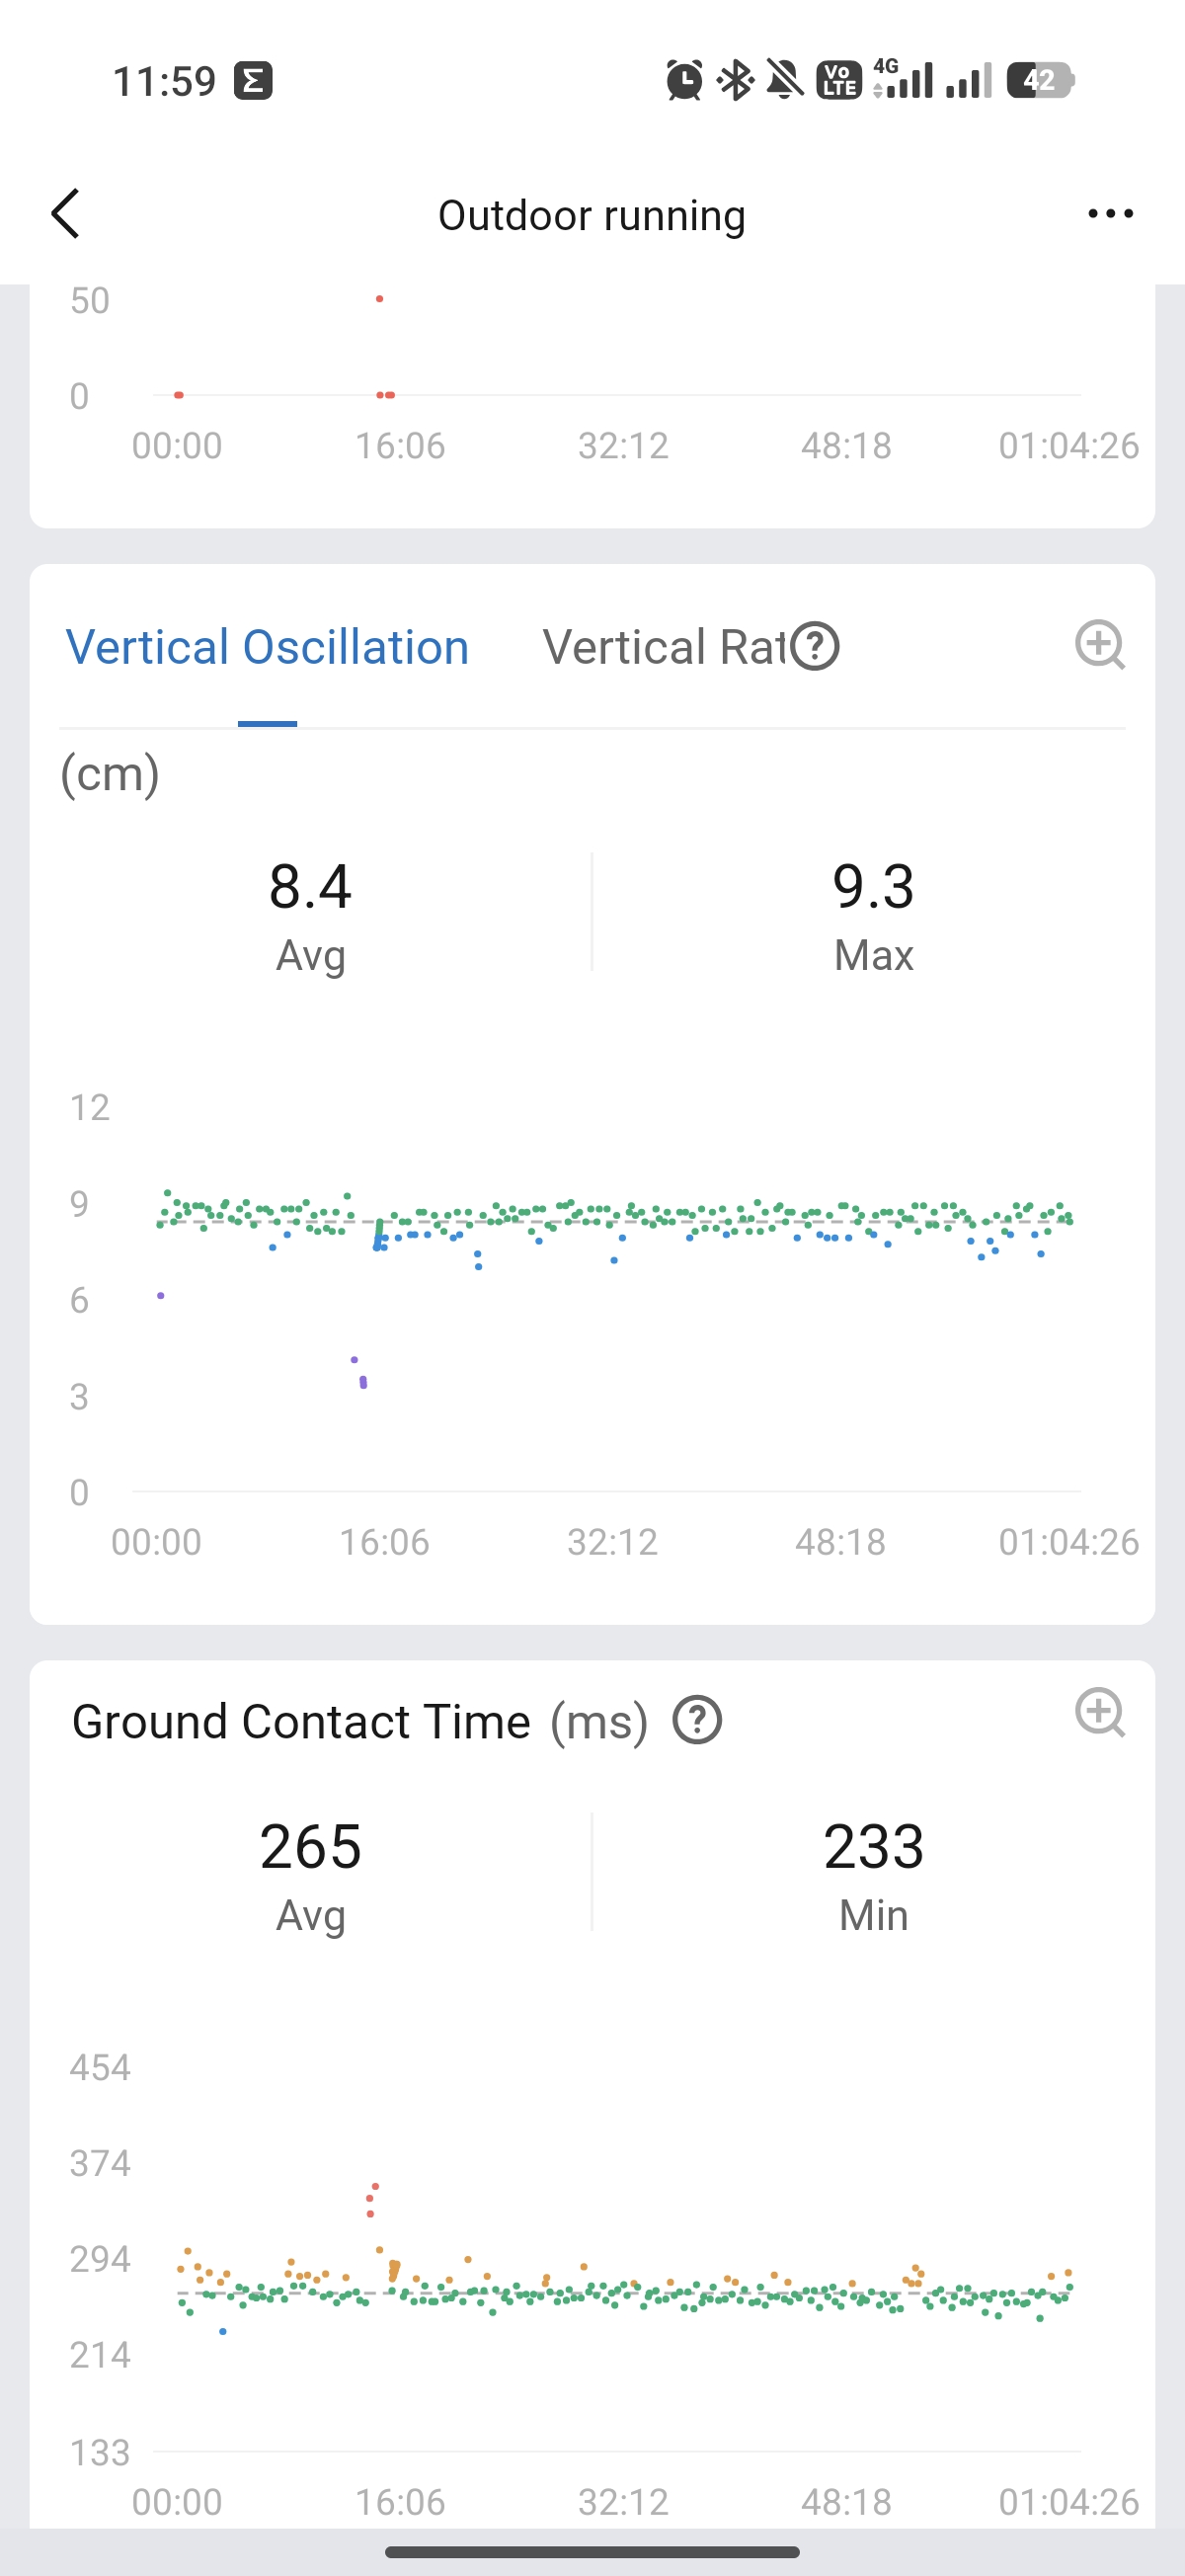Tap the bottom home gesture bar

tap(592, 2551)
